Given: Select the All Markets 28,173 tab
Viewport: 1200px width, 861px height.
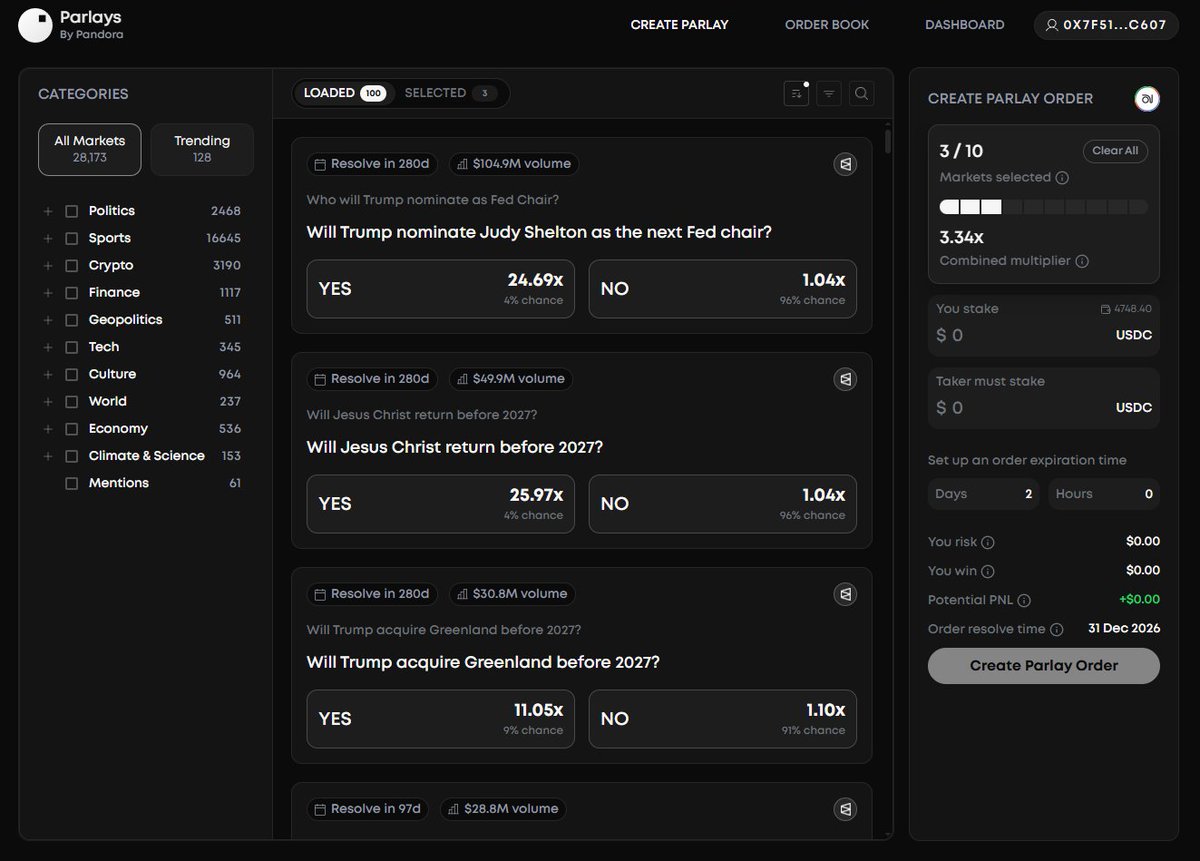Looking at the screenshot, I should [x=90, y=149].
